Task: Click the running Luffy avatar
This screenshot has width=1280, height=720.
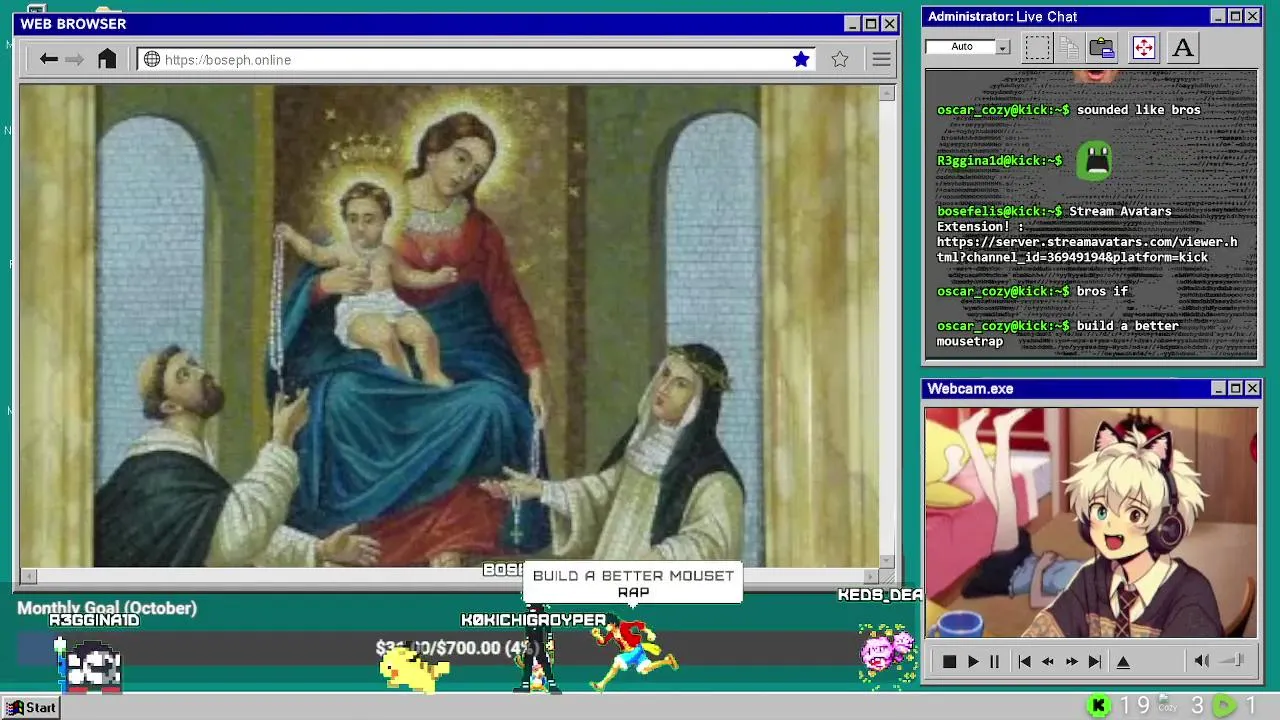Action: [x=633, y=655]
